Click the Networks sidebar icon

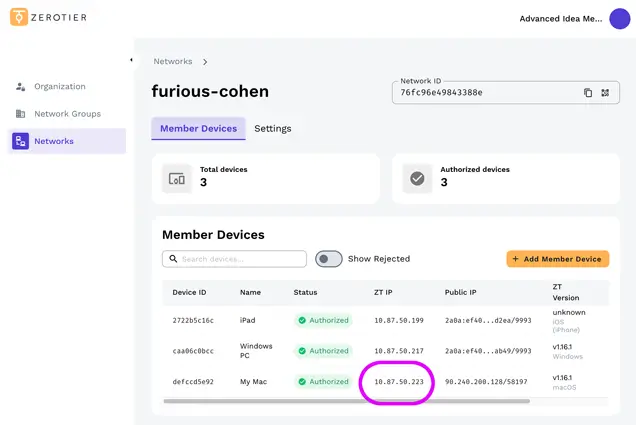point(20,141)
